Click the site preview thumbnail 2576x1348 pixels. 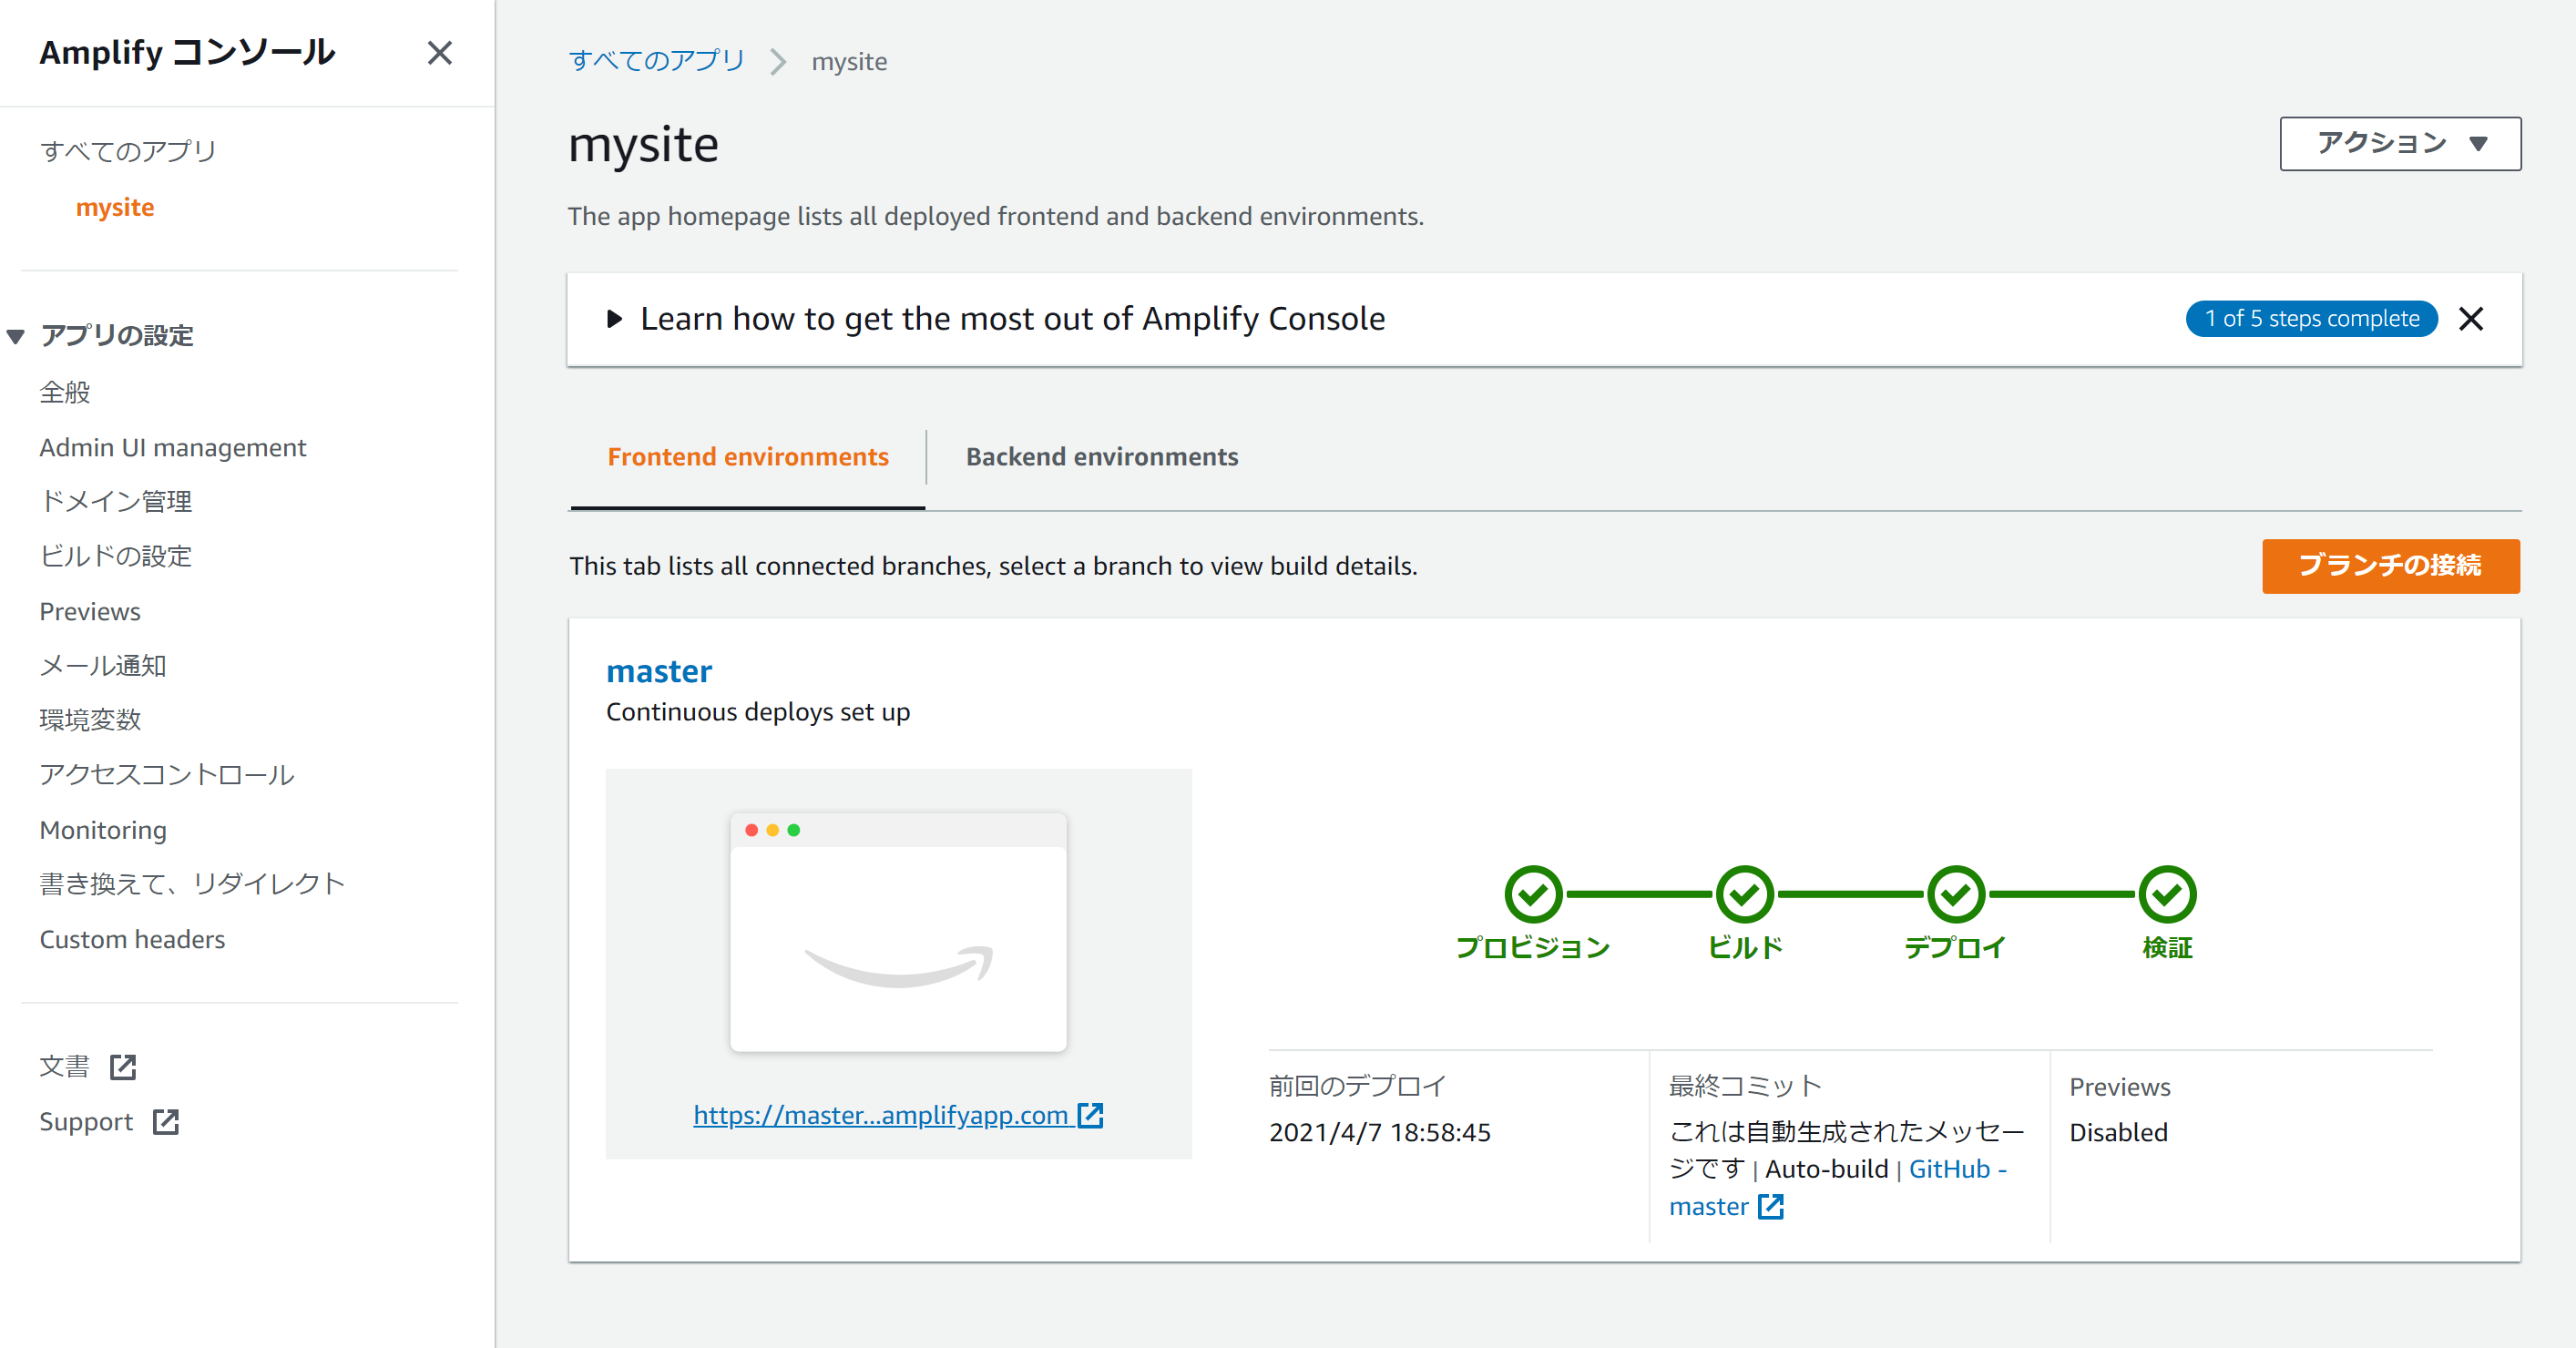pyautogui.click(x=898, y=932)
